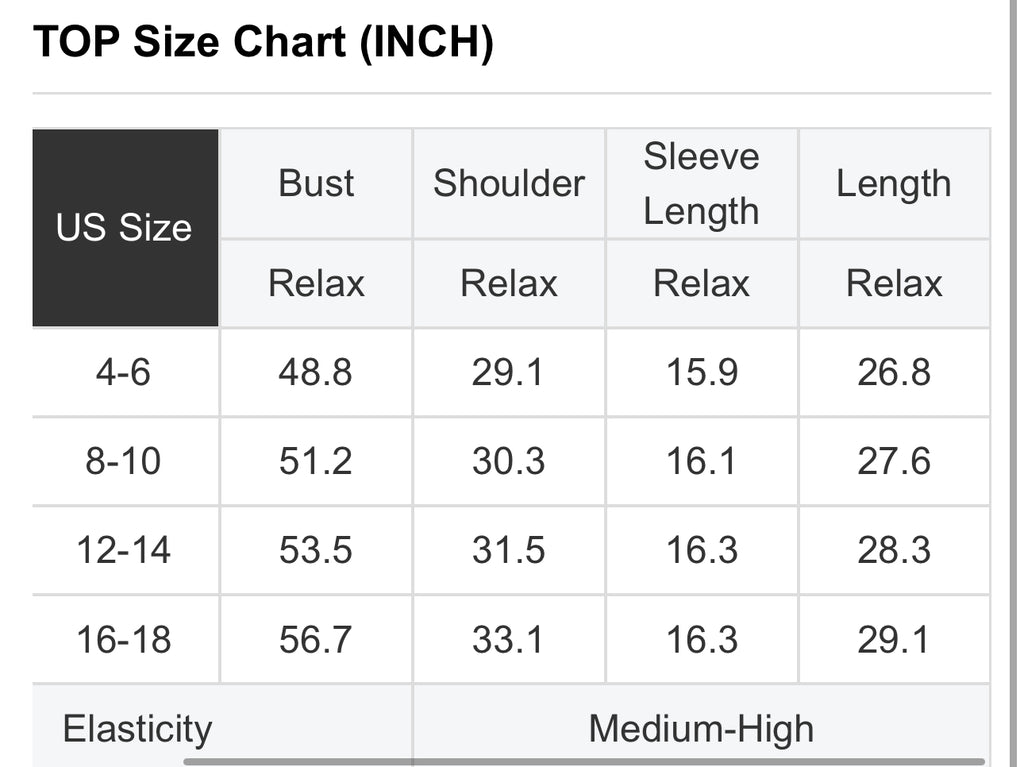Select Relax subheader under Bust

click(x=316, y=284)
